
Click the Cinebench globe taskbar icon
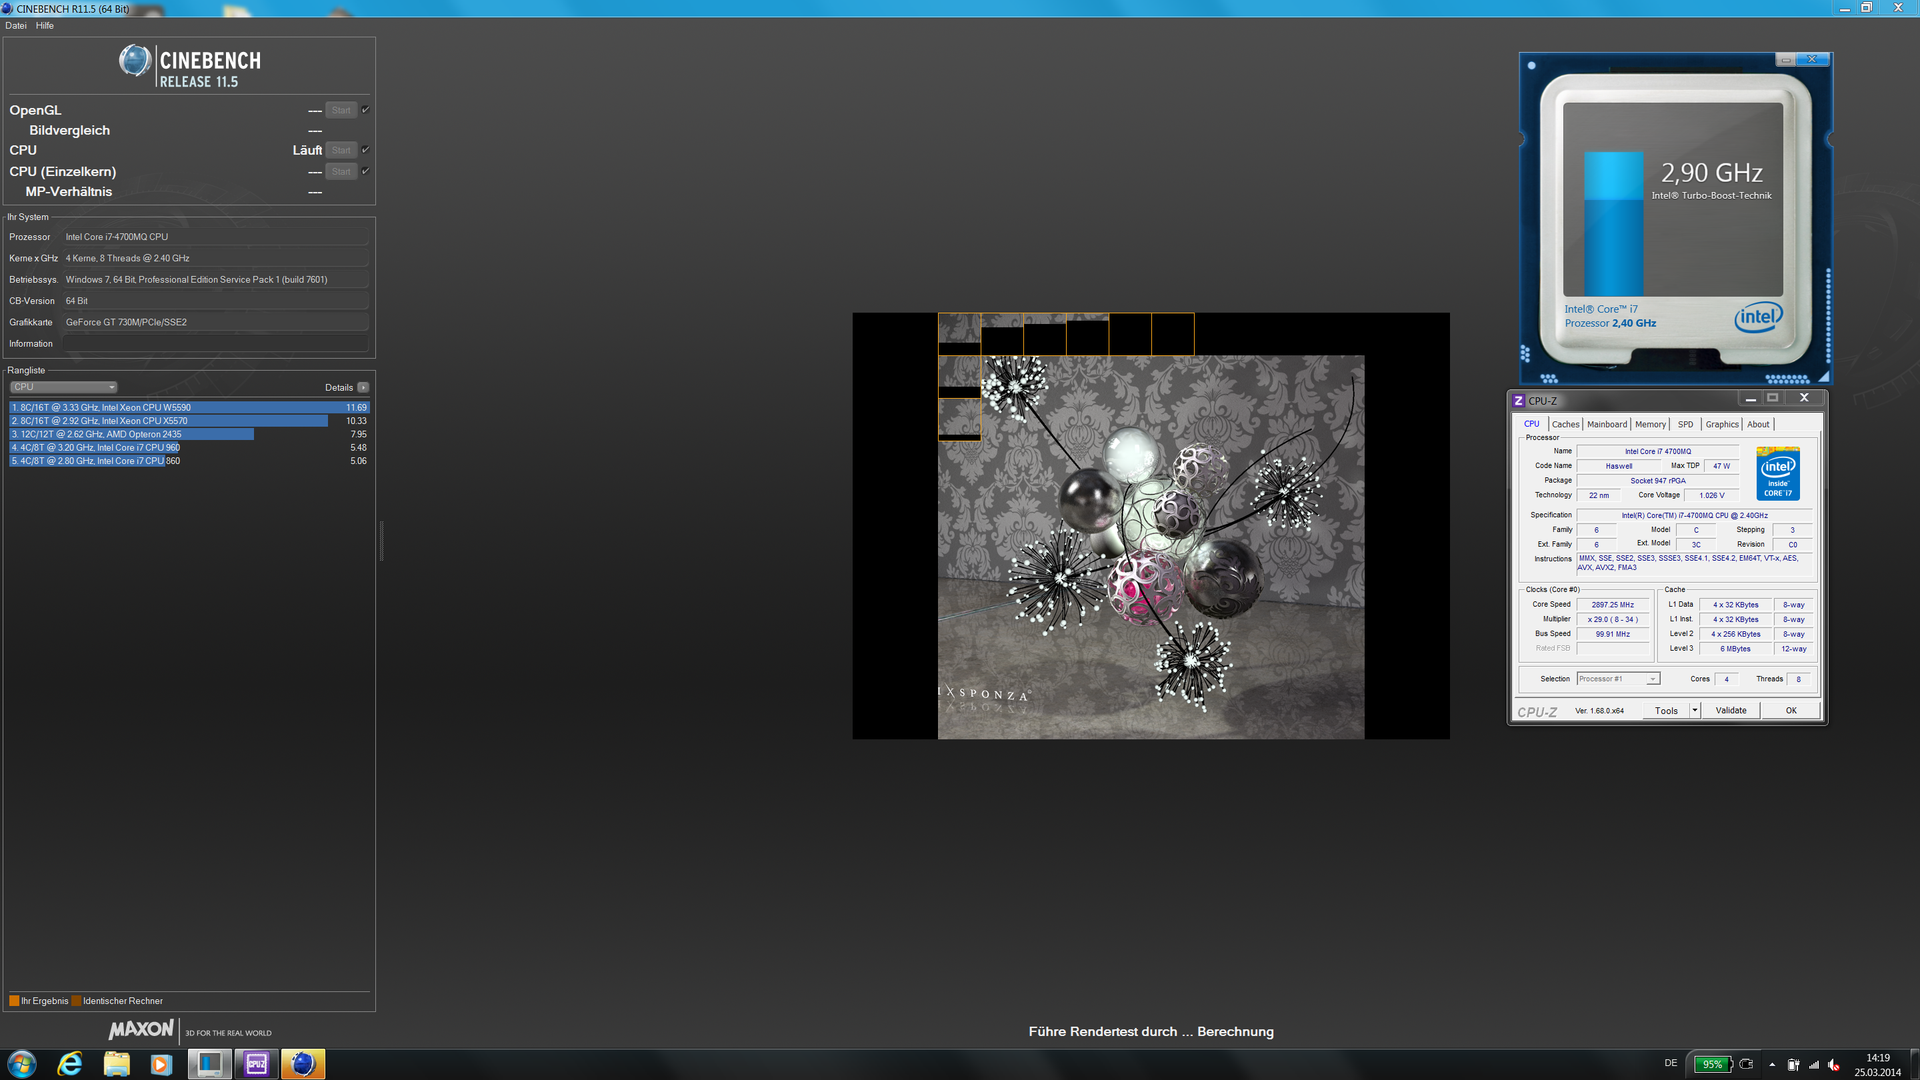(x=303, y=1064)
